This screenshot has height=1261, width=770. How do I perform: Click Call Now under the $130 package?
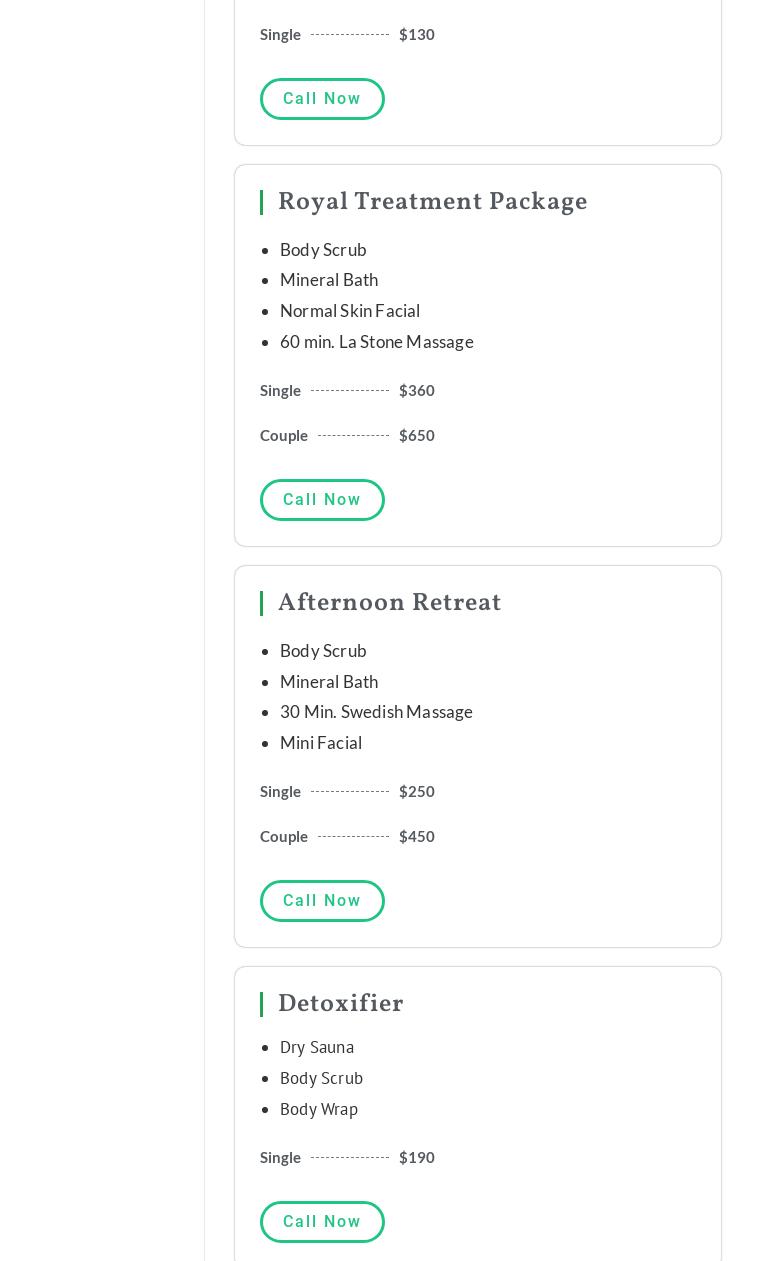[322, 99]
